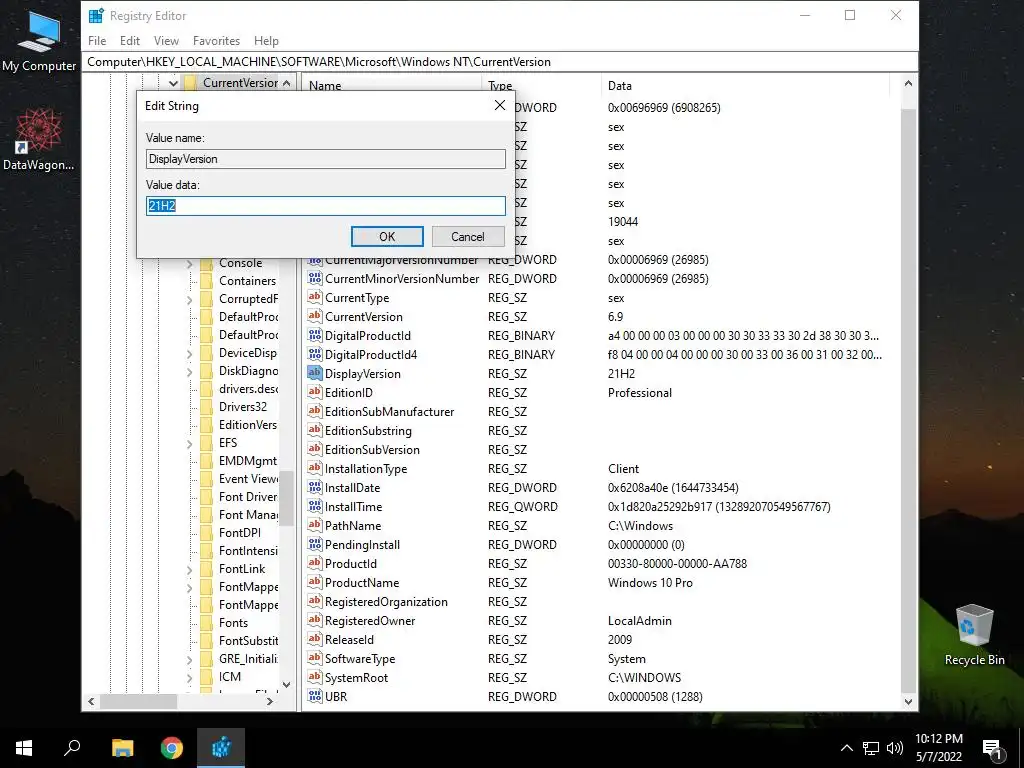Cancel the Edit String dialog
The width and height of the screenshot is (1024, 768).
(x=468, y=236)
